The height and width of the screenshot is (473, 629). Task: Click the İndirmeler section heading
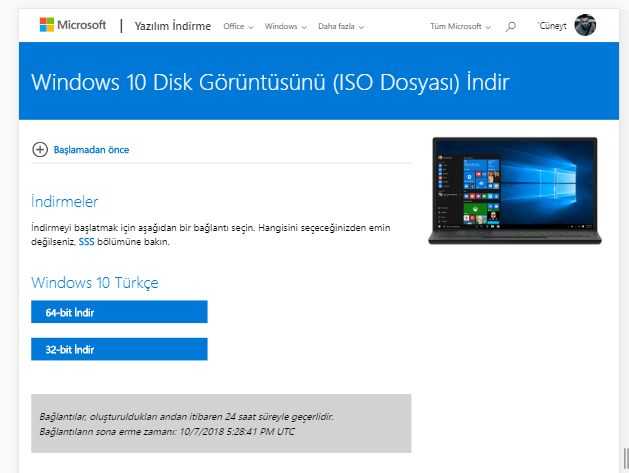65,202
